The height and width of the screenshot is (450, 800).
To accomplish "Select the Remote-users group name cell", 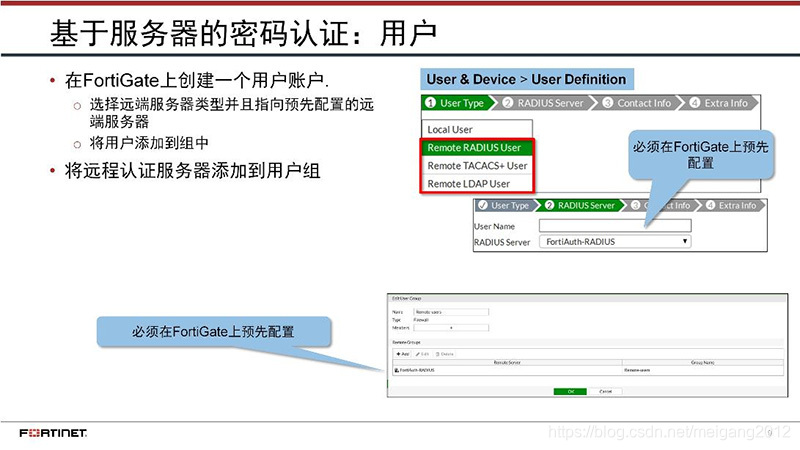I will coord(637,370).
